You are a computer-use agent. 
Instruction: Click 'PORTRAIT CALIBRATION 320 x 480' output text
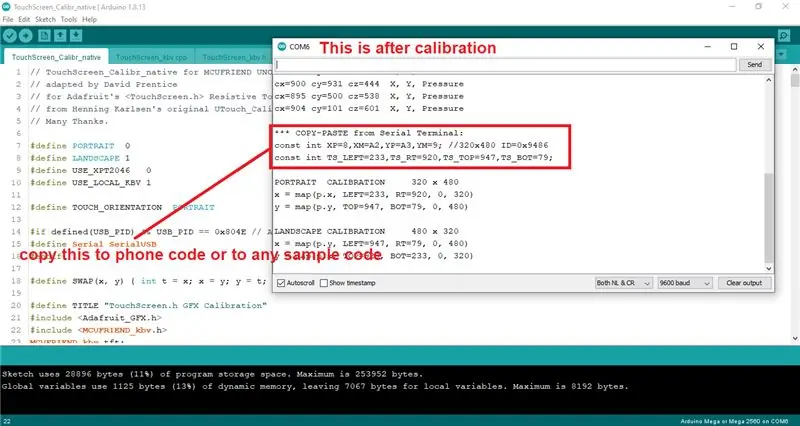[366, 182]
